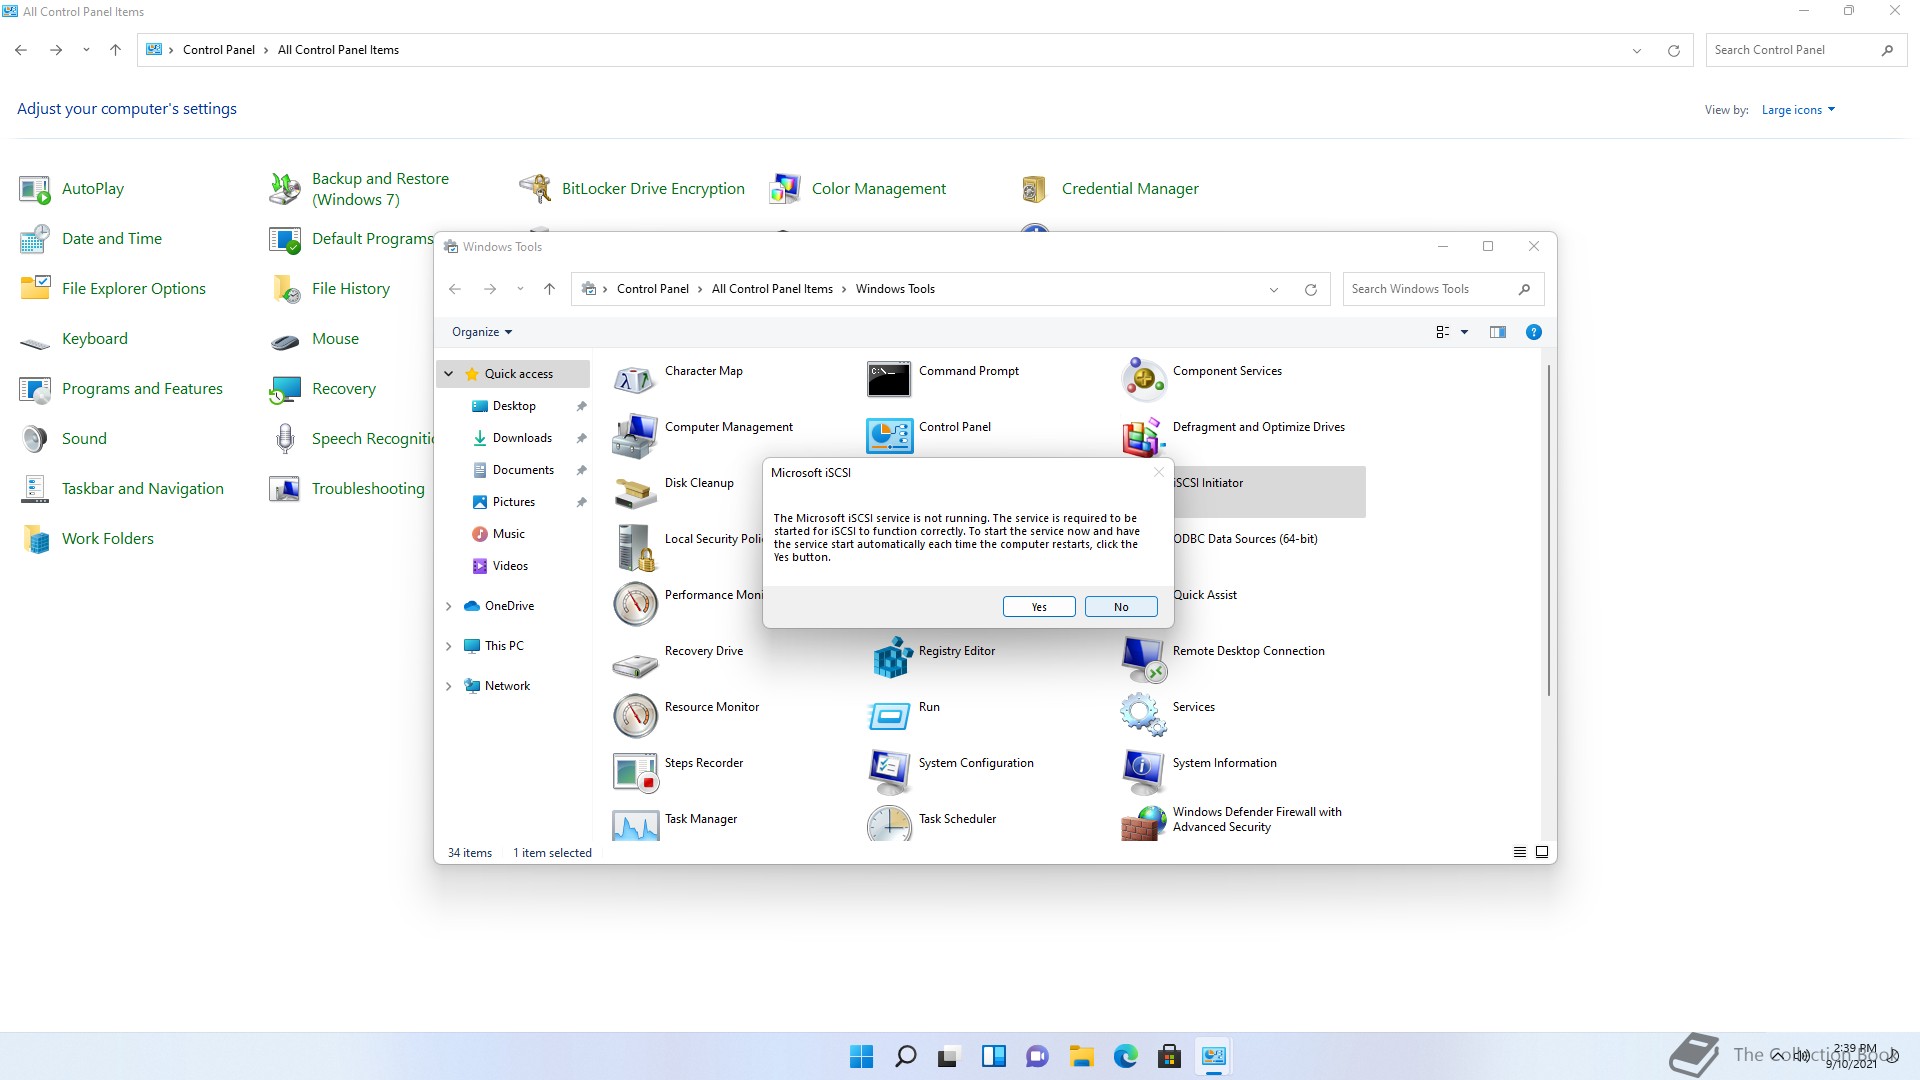Image resolution: width=1920 pixels, height=1080 pixels.
Task: Open Organize dropdown menu
Action: click(x=482, y=332)
